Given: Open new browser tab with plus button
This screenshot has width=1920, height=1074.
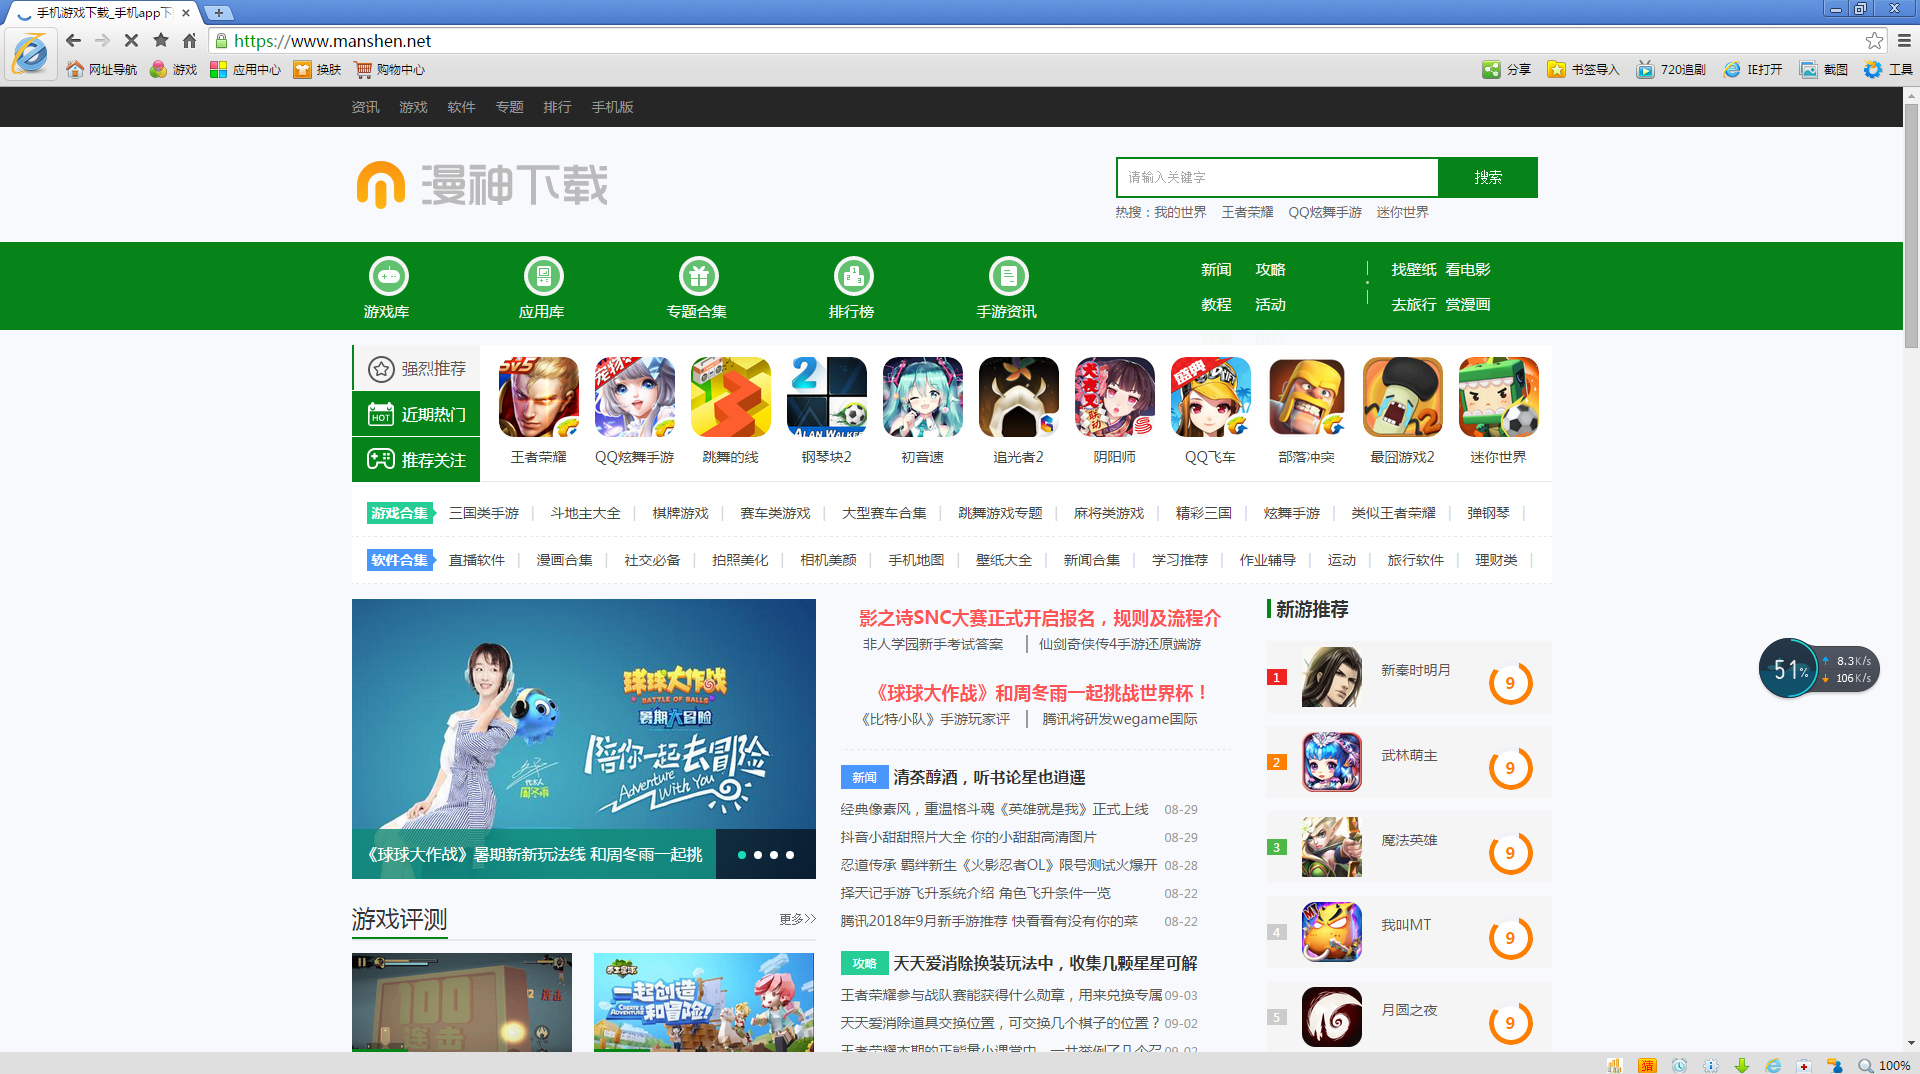Looking at the screenshot, I should (x=218, y=12).
